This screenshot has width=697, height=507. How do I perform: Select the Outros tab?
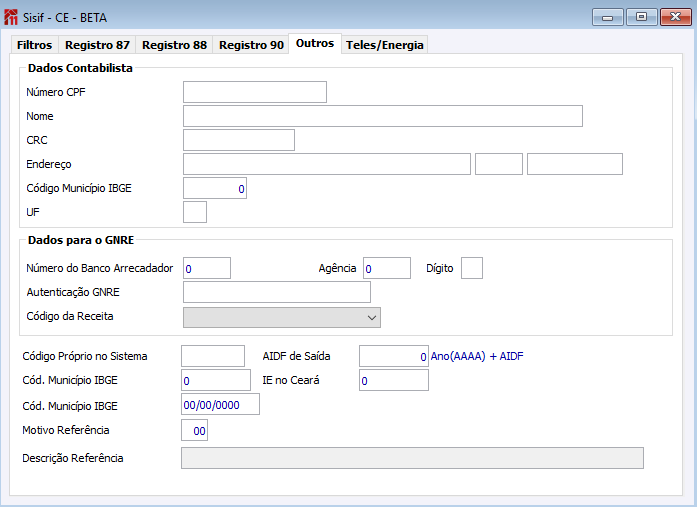315,44
